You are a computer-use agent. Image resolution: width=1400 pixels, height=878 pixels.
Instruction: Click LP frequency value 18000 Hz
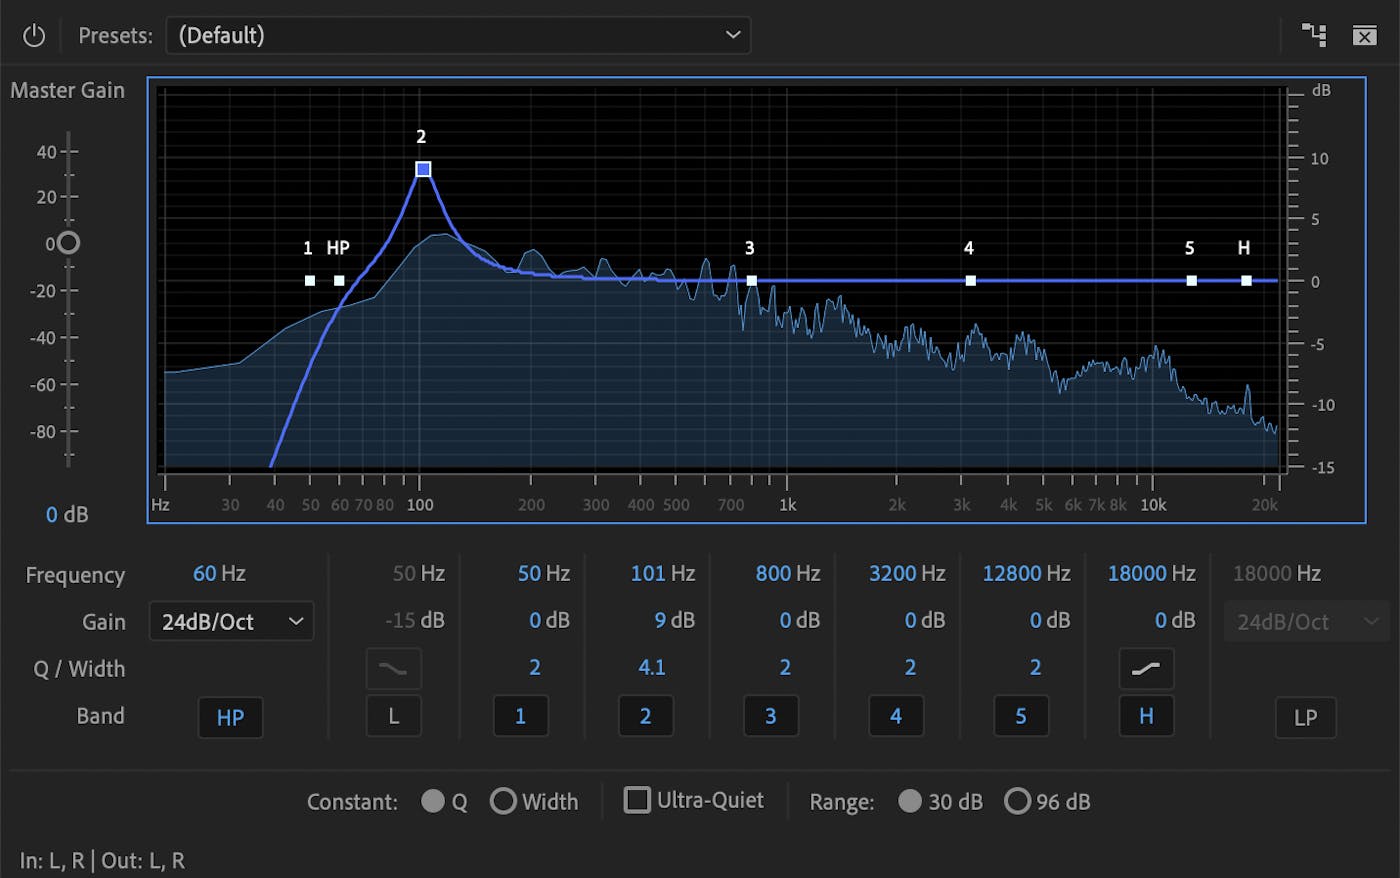click(x=1277, y=574)
